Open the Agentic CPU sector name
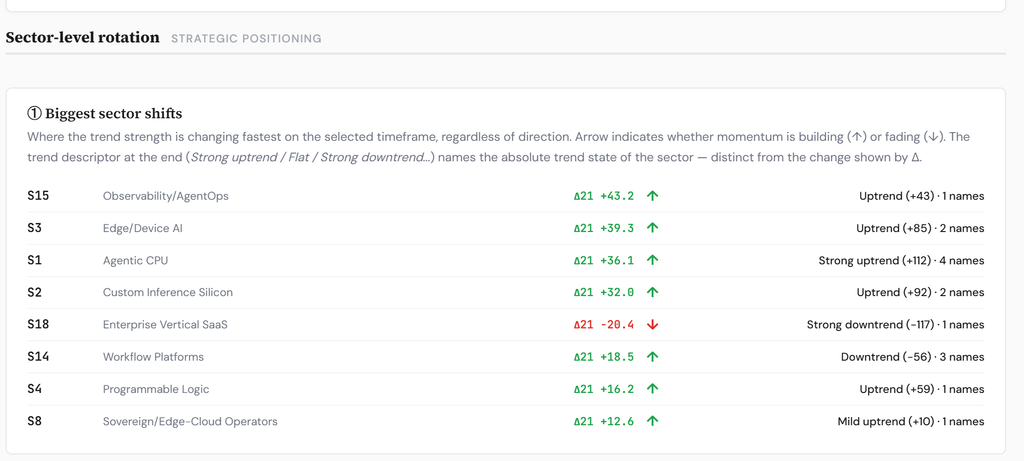The image size is (1024, 461). (135, 260)
